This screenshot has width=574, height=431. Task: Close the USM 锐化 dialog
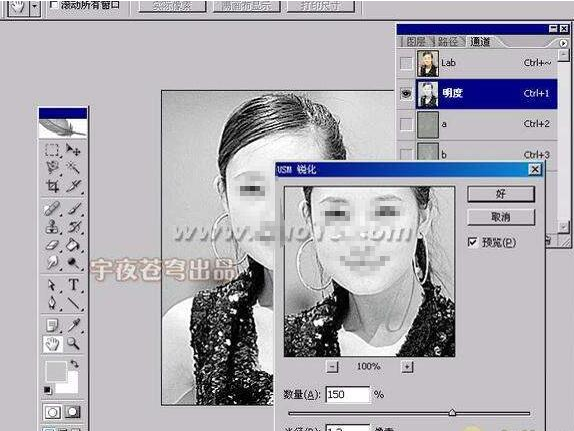coord(535,169)
